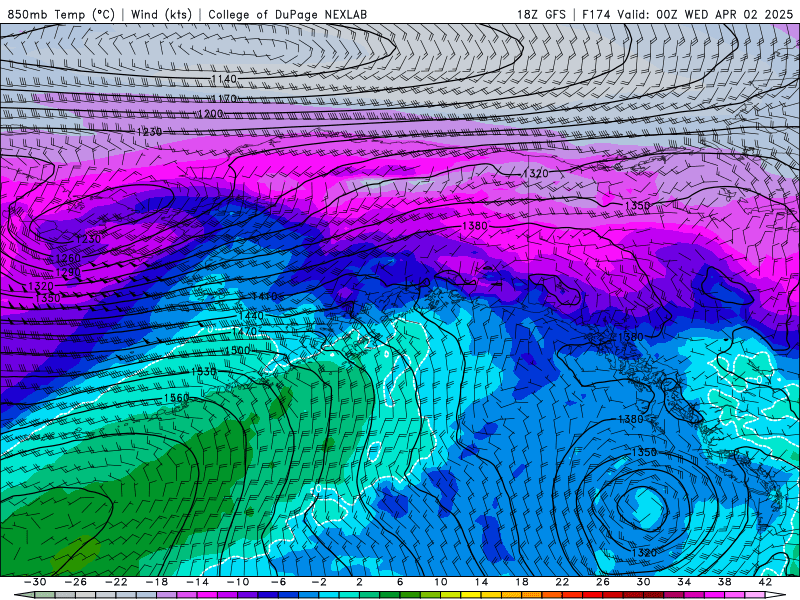
Task: Click the 1260 height contour label
Action: (68, 258)
